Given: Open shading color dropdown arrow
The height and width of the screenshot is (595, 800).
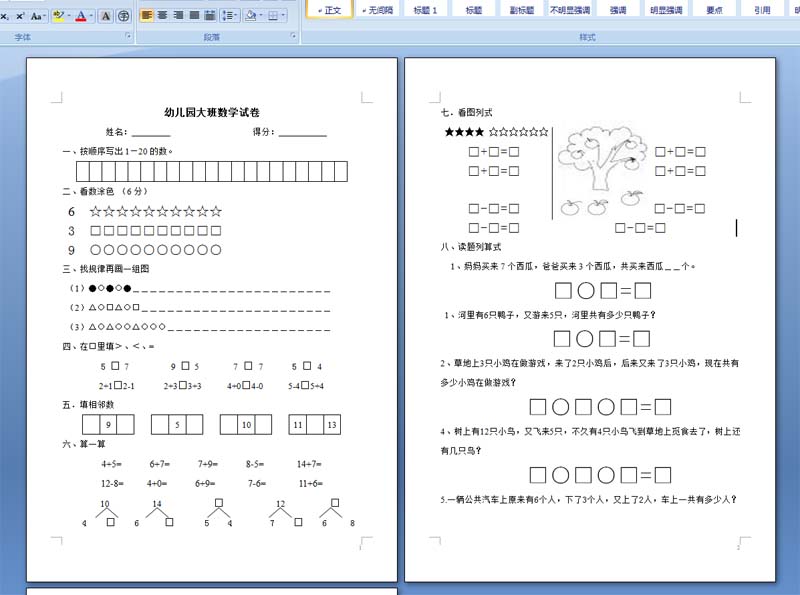Looking at the screenshot, I should tap(260, 15).
